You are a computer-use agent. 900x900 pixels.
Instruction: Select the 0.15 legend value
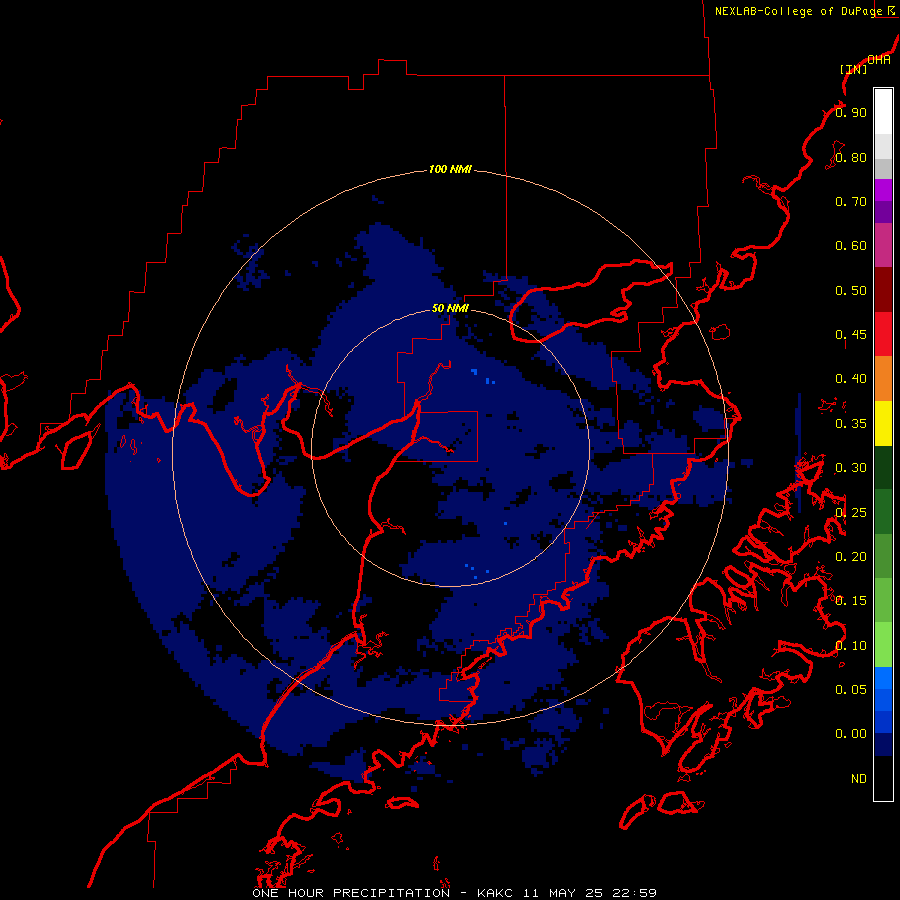(x=851, y=601)
